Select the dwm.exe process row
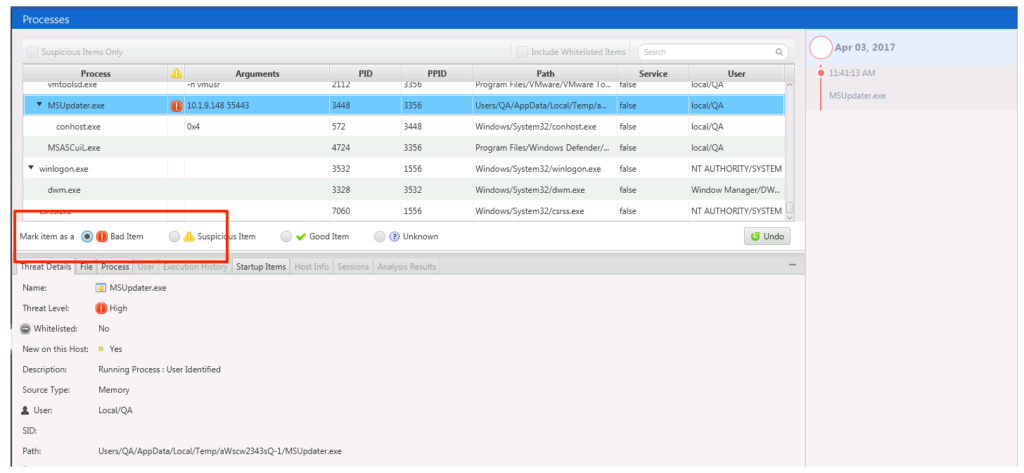Image resolution: width=1024 pixels, height=473 pixels. [x=404, y=189]
